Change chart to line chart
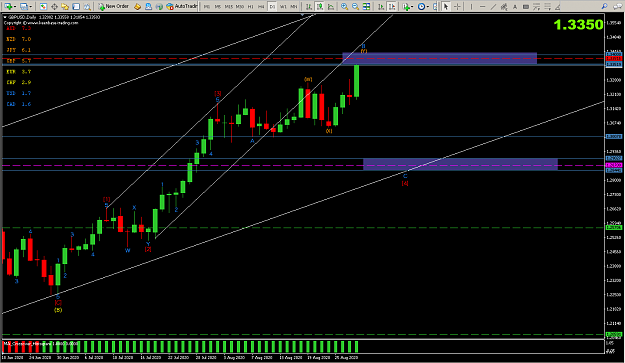This screenshot has width=625, height=363. click(x=331, y=6)
